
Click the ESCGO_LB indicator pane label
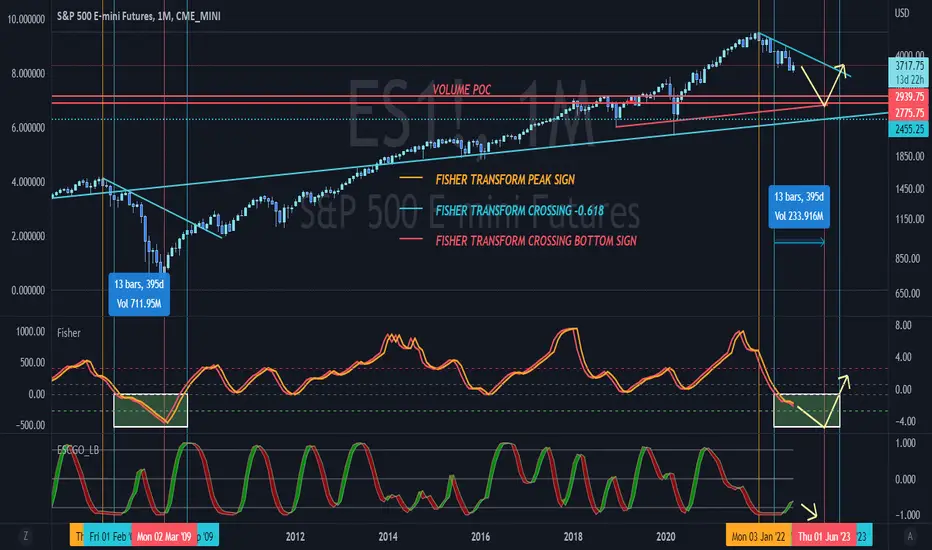[x=78, y=450]
